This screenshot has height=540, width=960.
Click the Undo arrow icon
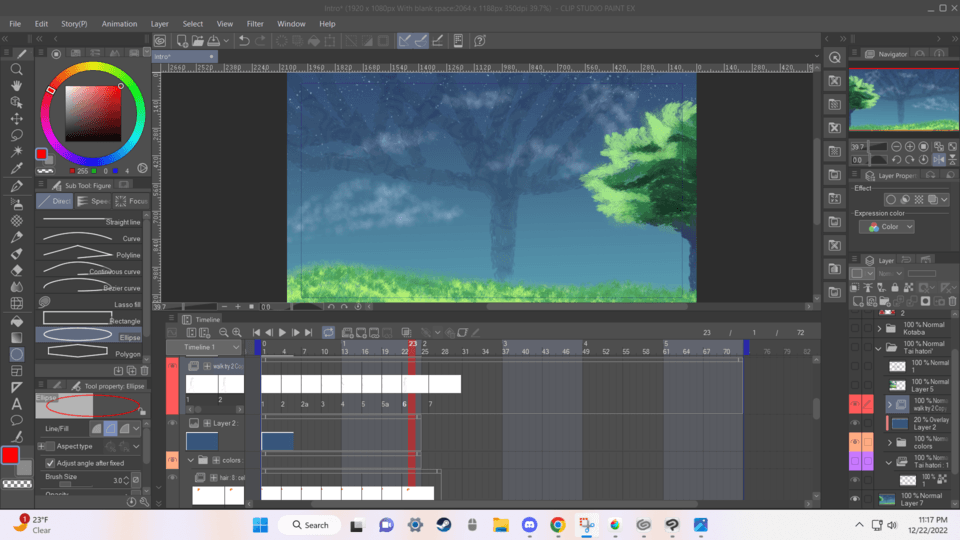click(x=244, y=41)
